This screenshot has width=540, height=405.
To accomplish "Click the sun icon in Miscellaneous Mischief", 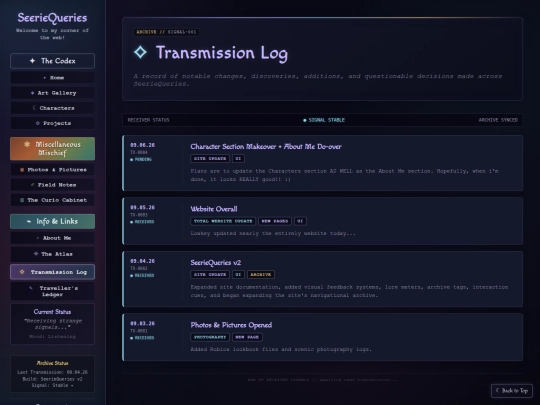I will pyautogui.click(x=27, y=145).
